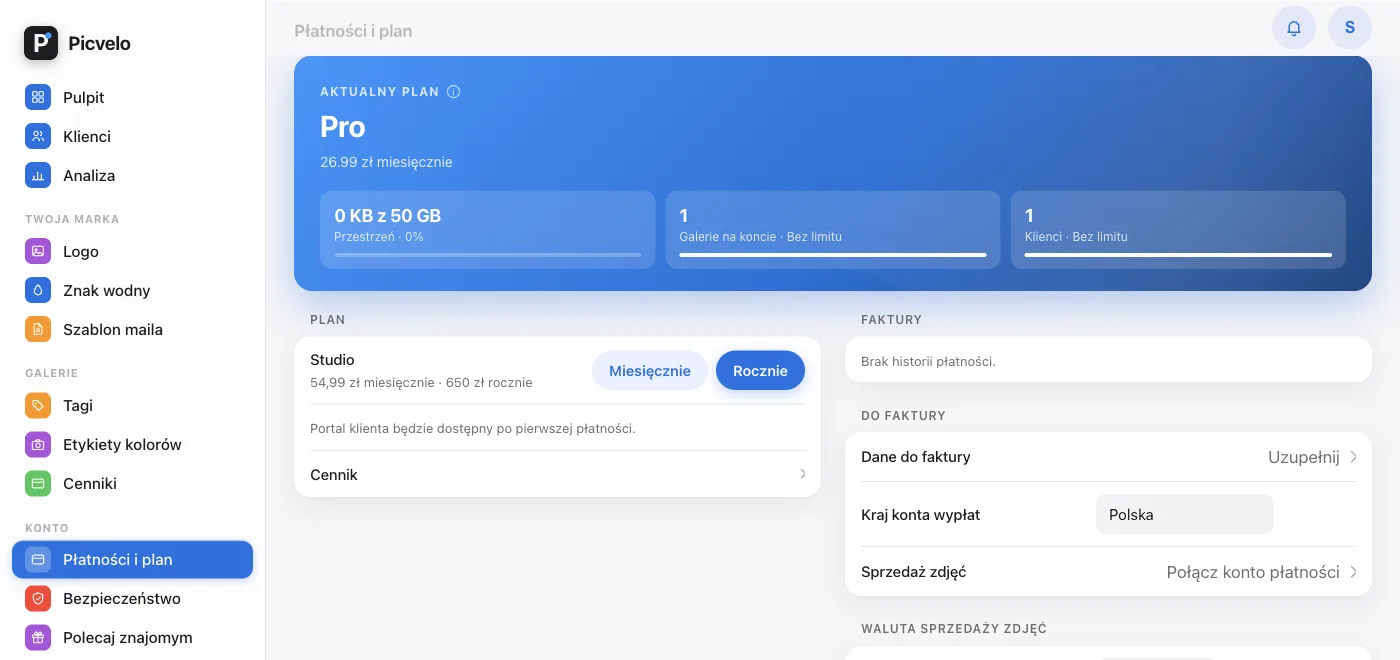Image resolution: width=1400 pixels, height=660 pixels.
Task: Switch billing to Rocznie
Action: (x=760, y=371)
